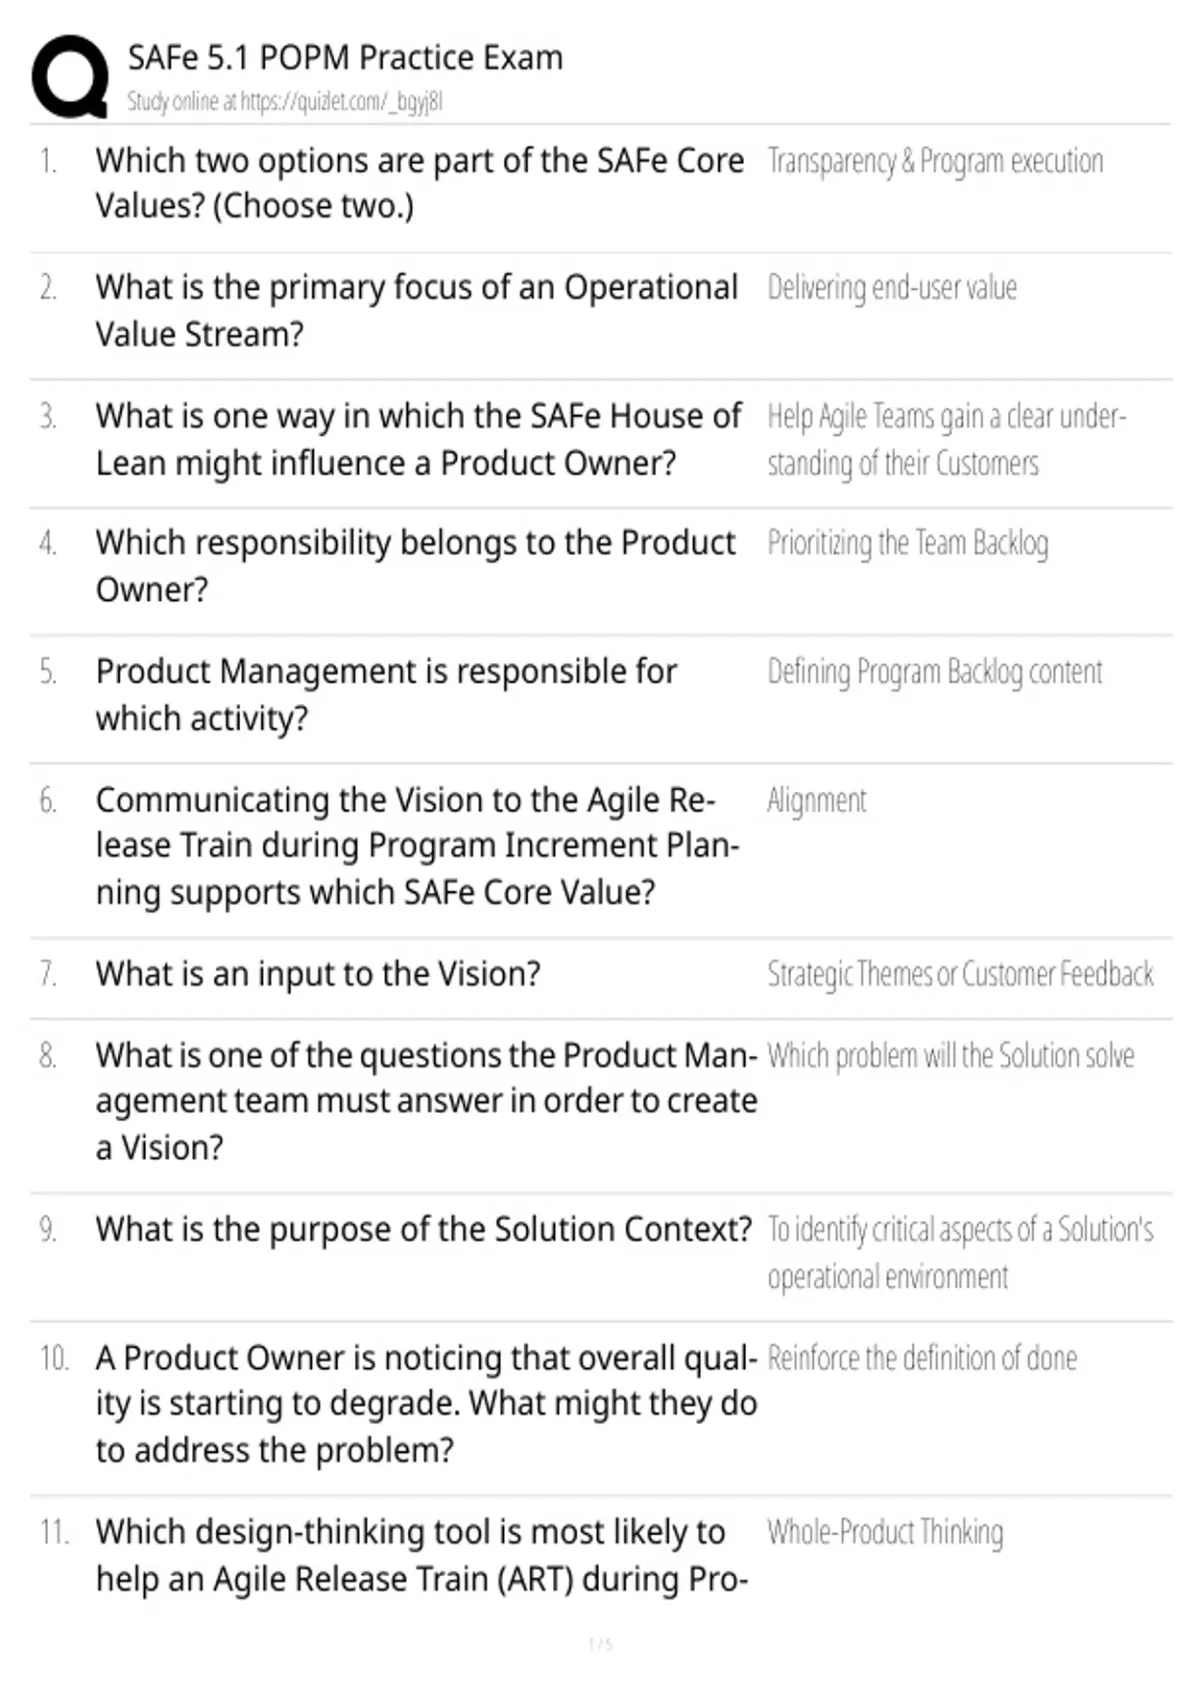Click answer Defining Program Backlog content
Viewport: 1200px width, 1700px height.
[x=935, y=672]
